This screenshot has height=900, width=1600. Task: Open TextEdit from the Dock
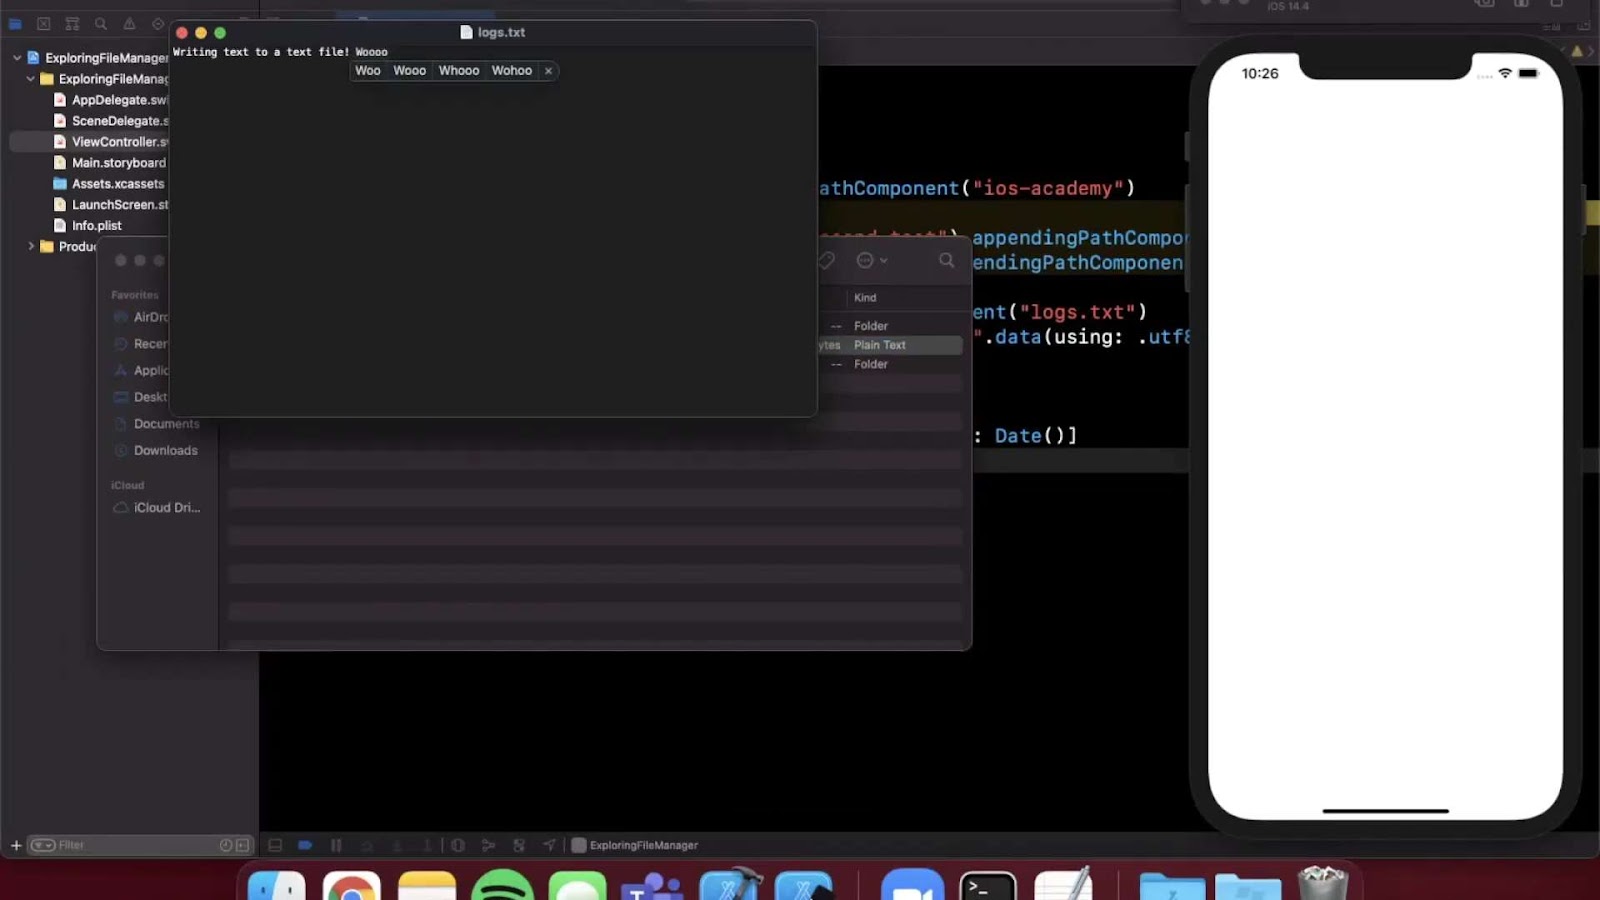coord(1064,885)
